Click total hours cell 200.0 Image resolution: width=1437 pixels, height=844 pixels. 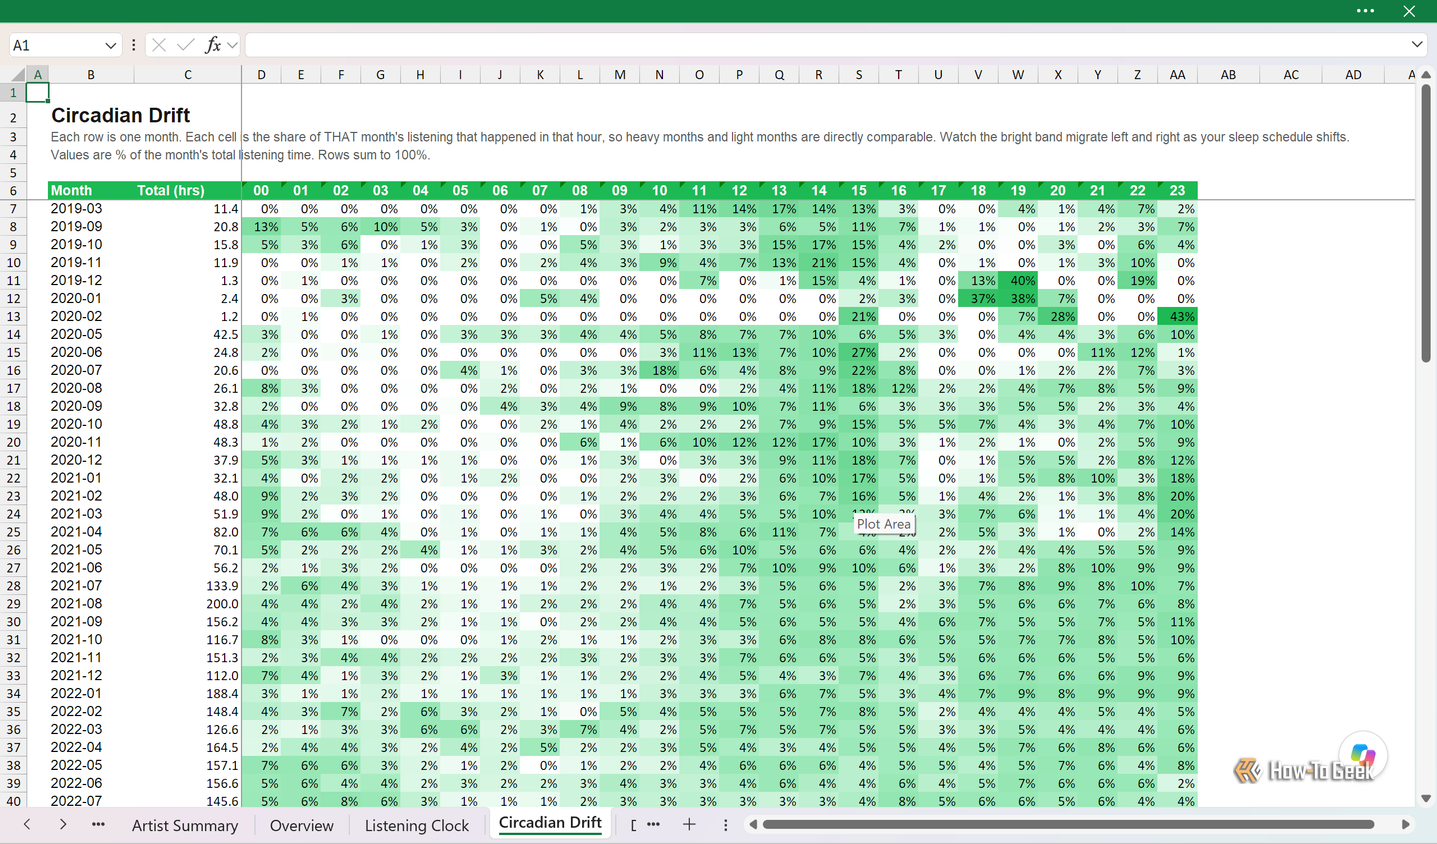pos(187,604)
